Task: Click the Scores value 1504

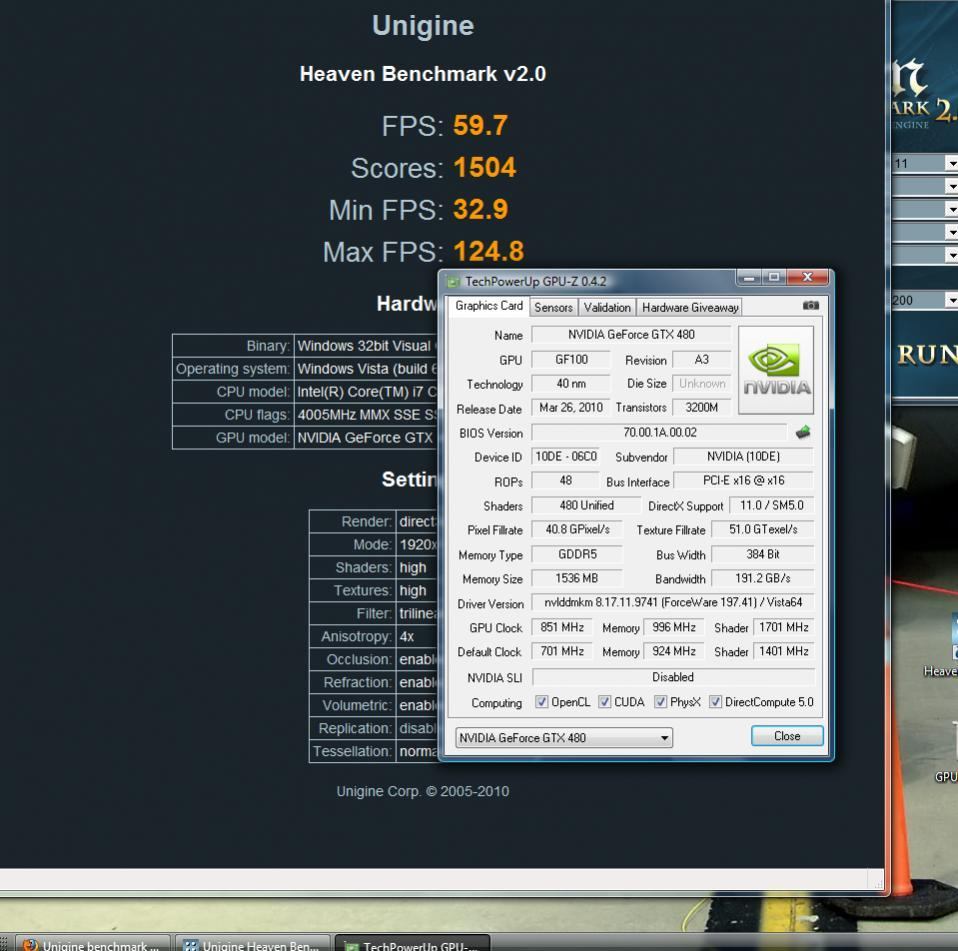Action: coord(484,167)
